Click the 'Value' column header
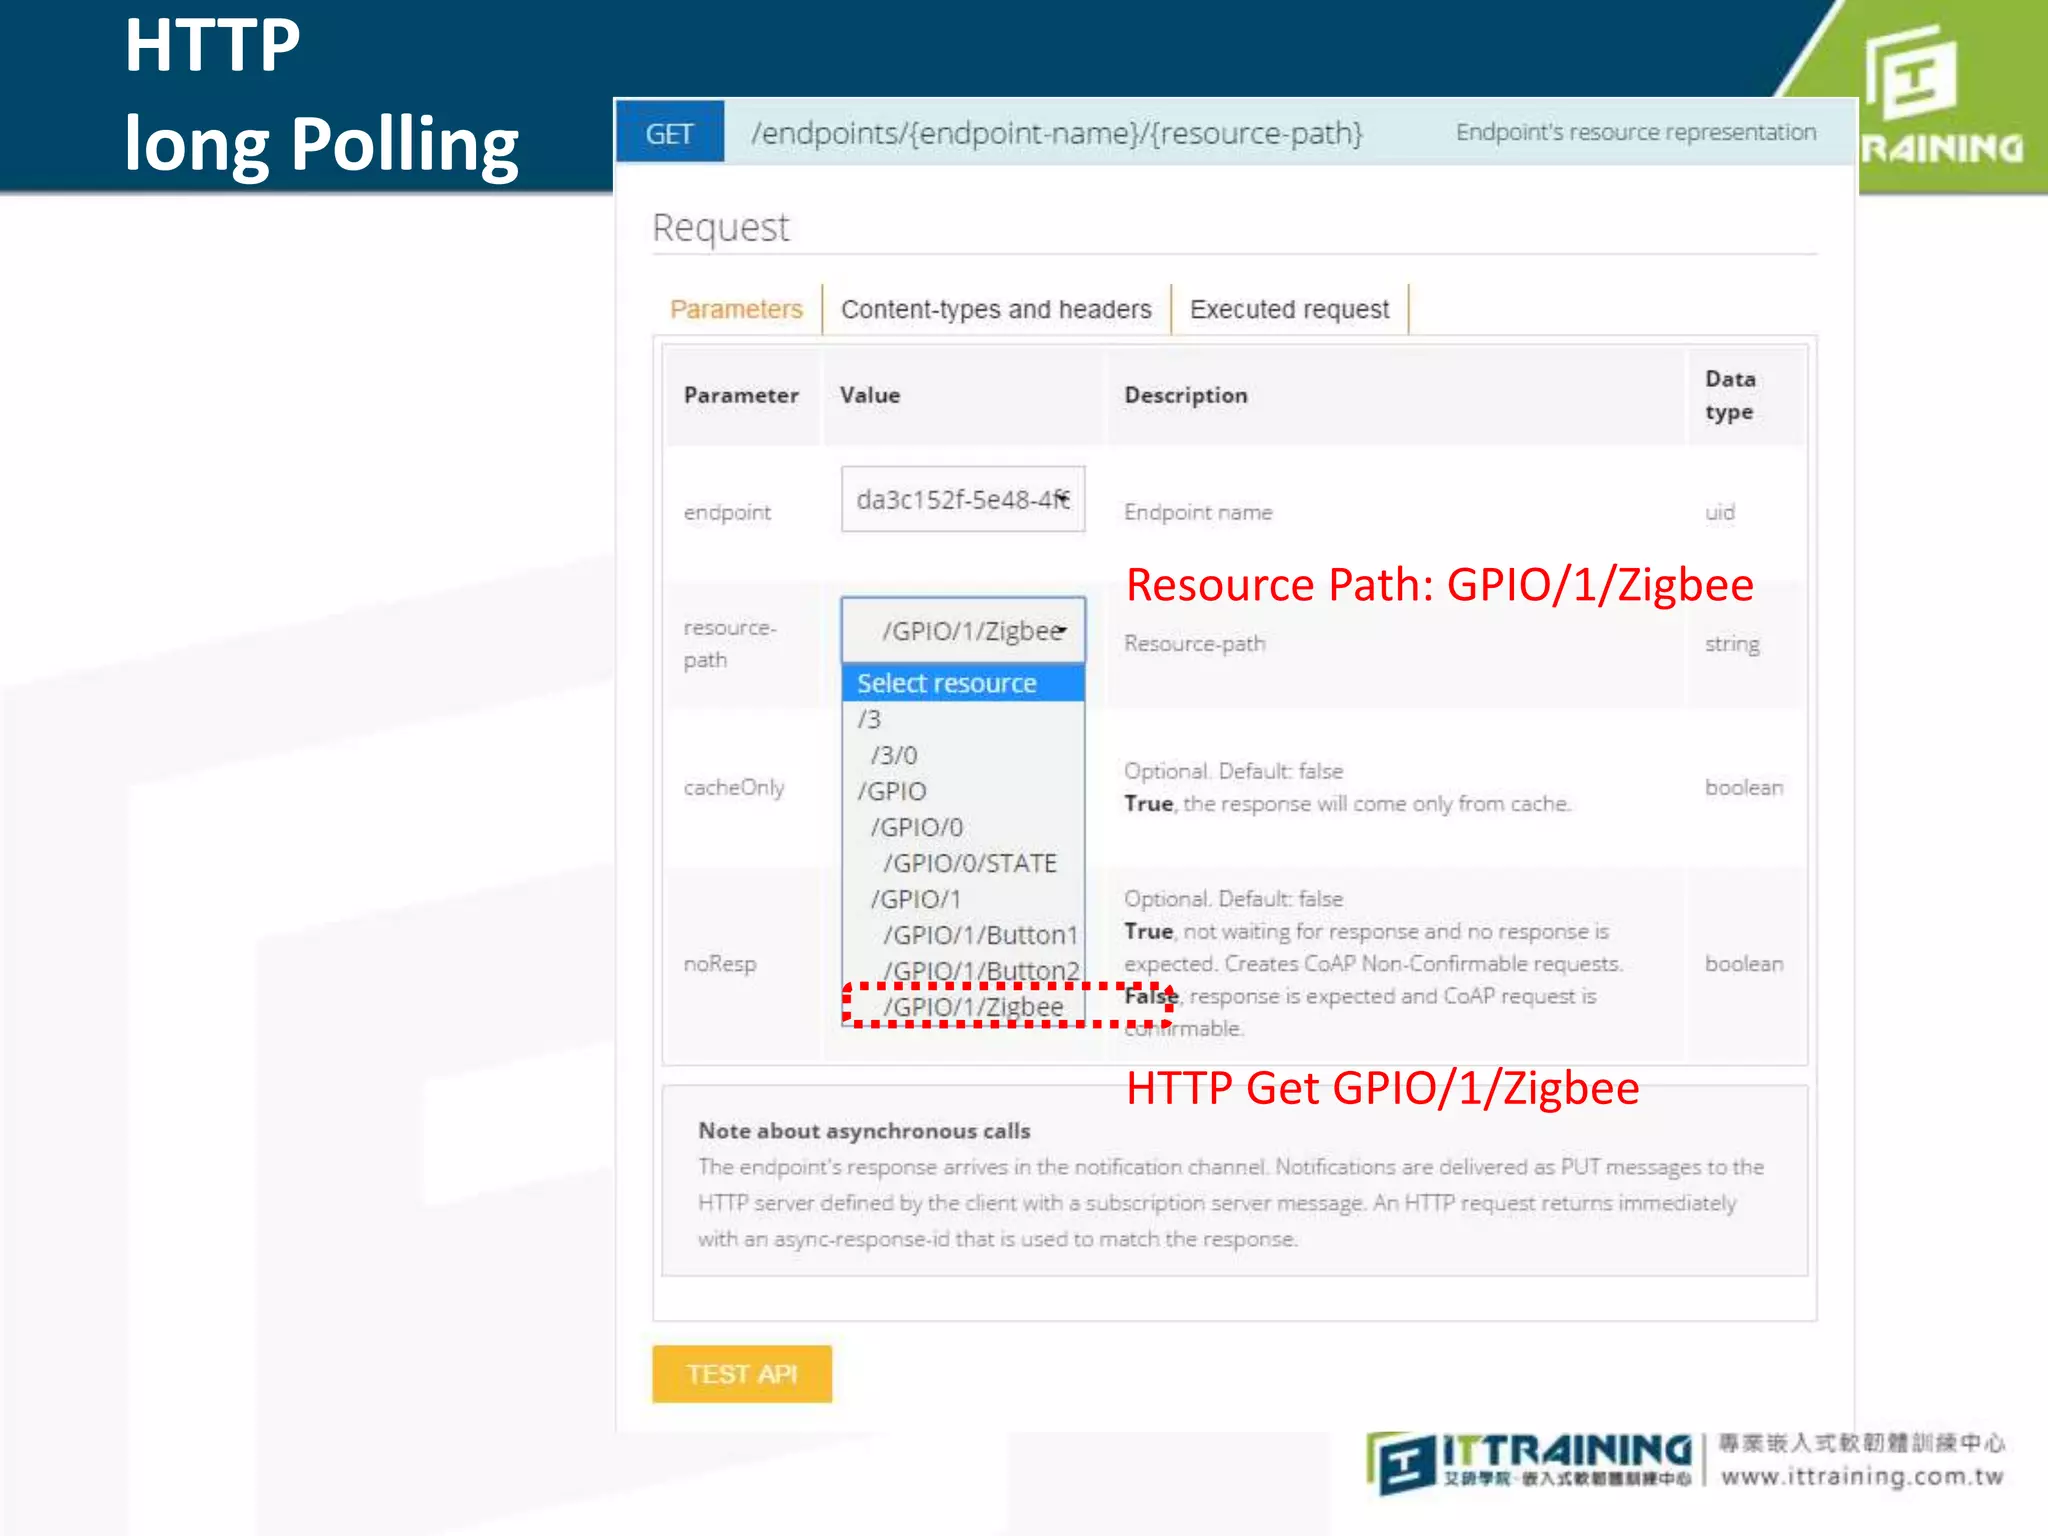 point(870,395)
